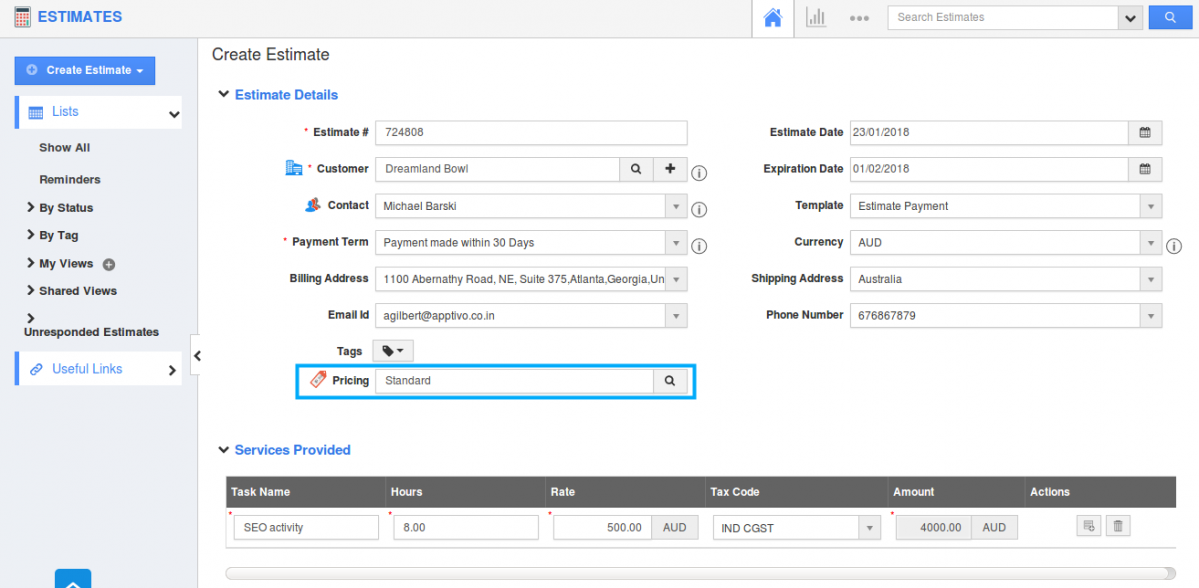Open Expiration Date calendar picker
1199x588 pixels.
click(x=1145, y=169)
